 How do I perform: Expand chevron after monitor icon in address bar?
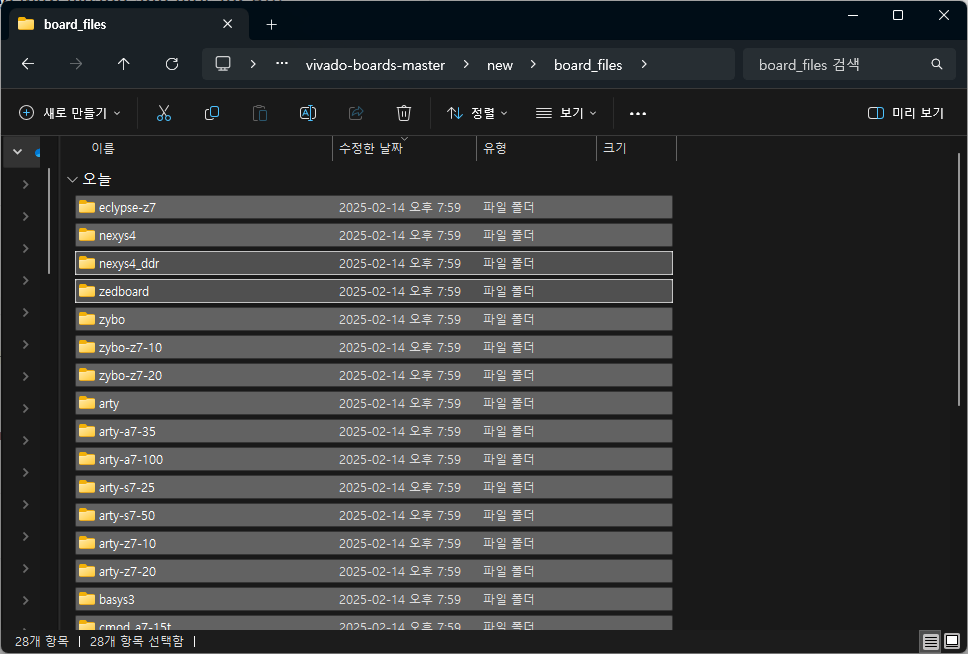pos(253,64)
